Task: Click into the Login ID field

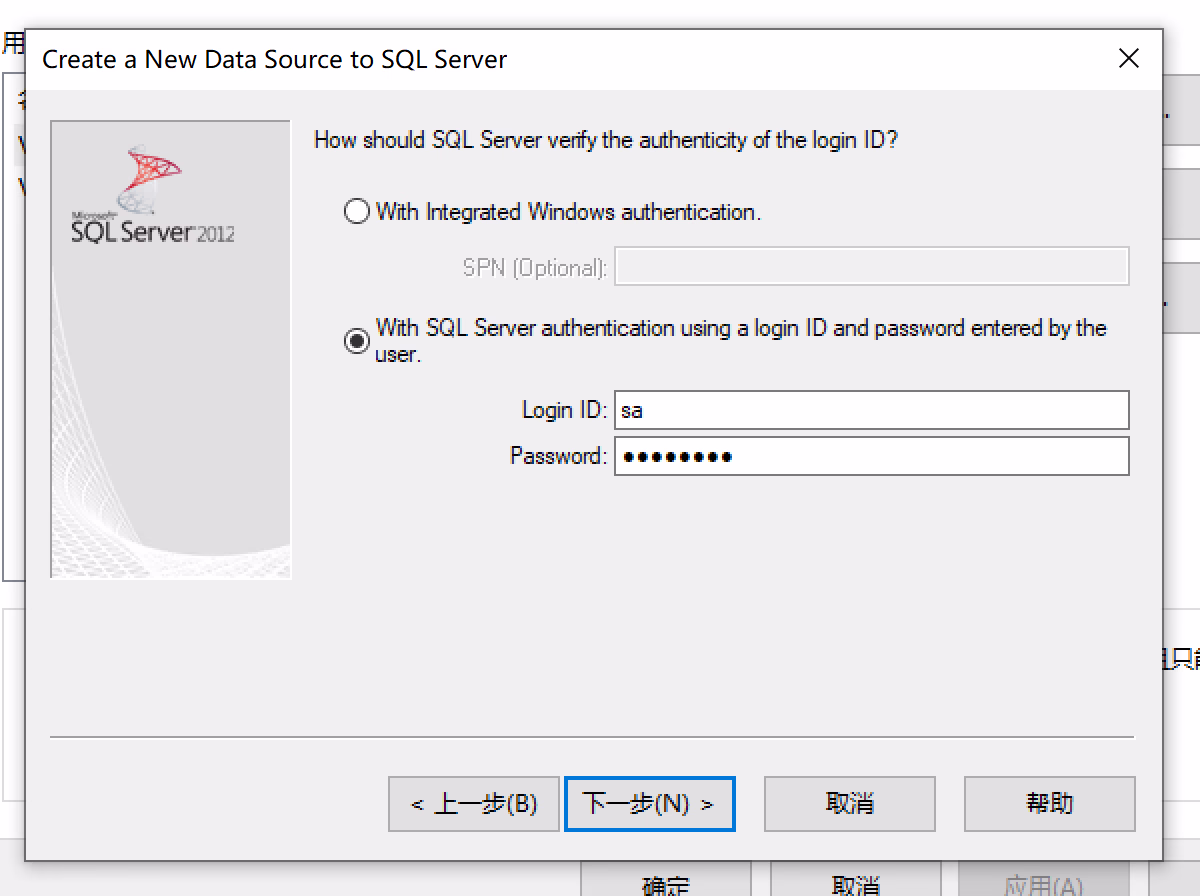Action: (x=871, y=410)
